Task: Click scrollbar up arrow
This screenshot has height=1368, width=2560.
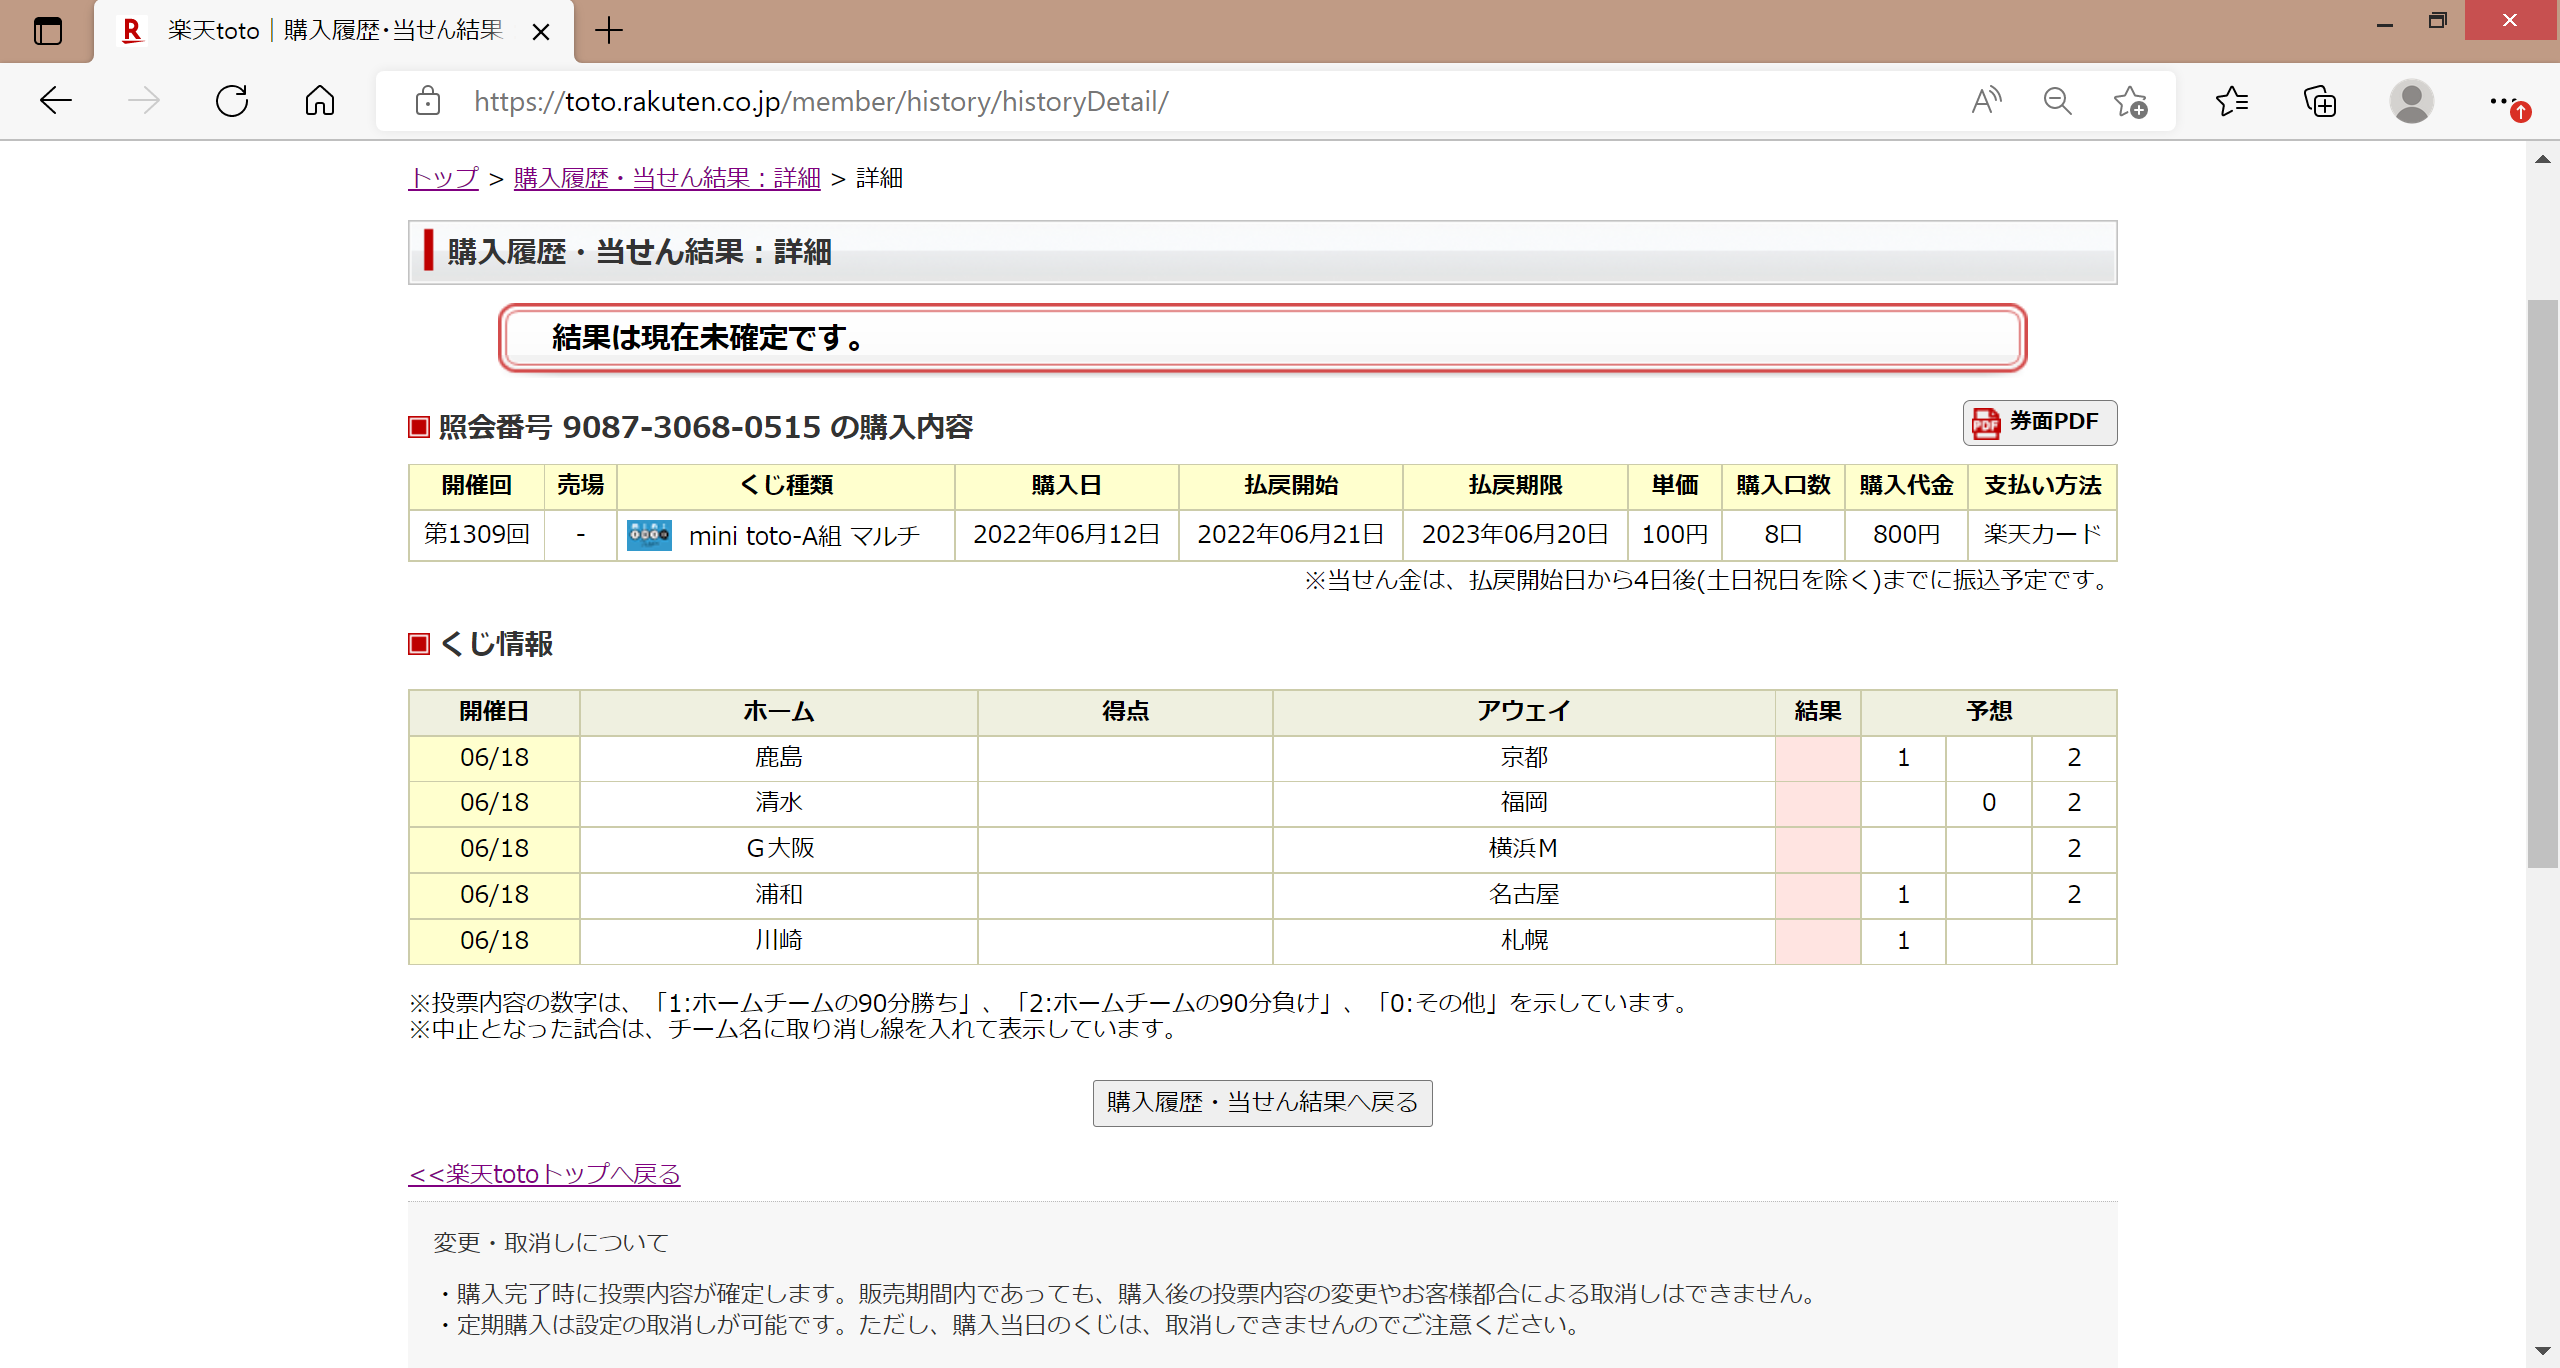Action: (x=2542, y=160)
